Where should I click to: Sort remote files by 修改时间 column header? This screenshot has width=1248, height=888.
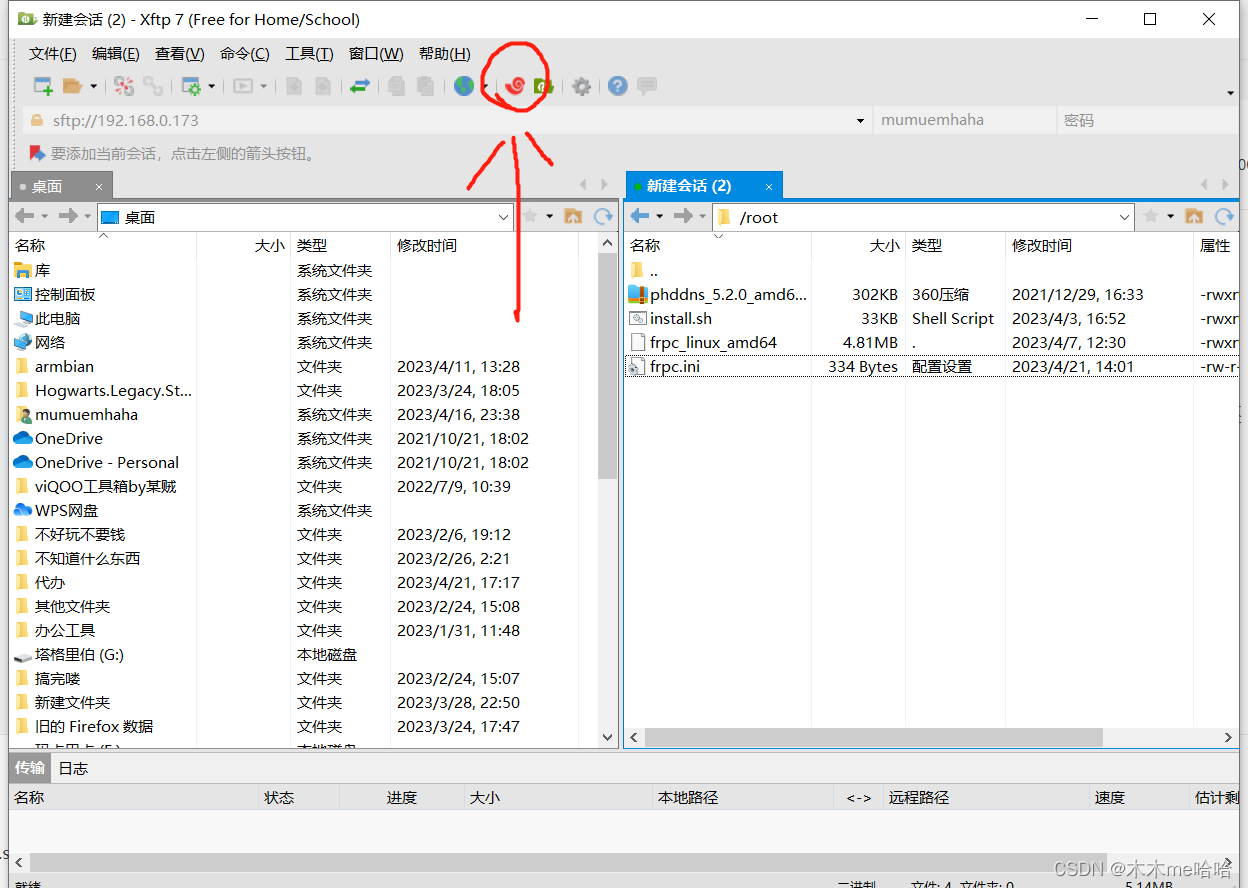(x=1041, y=245)
